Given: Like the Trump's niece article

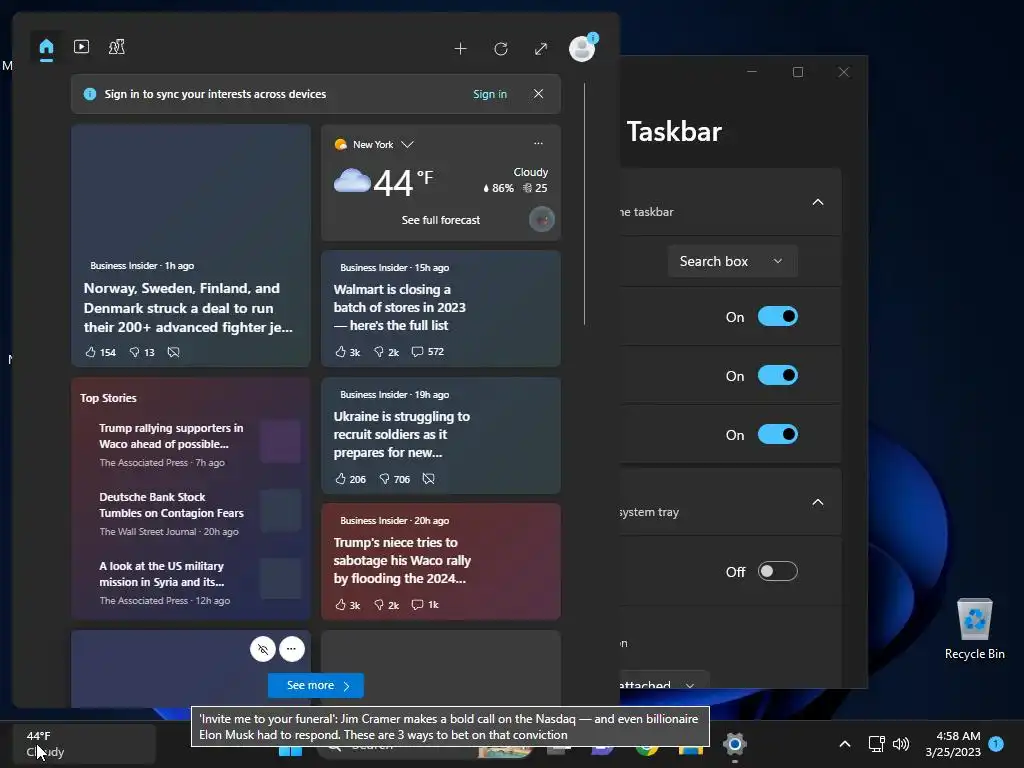Looking at the screenshot, I should pyautogui.click(x=347, y=605).
